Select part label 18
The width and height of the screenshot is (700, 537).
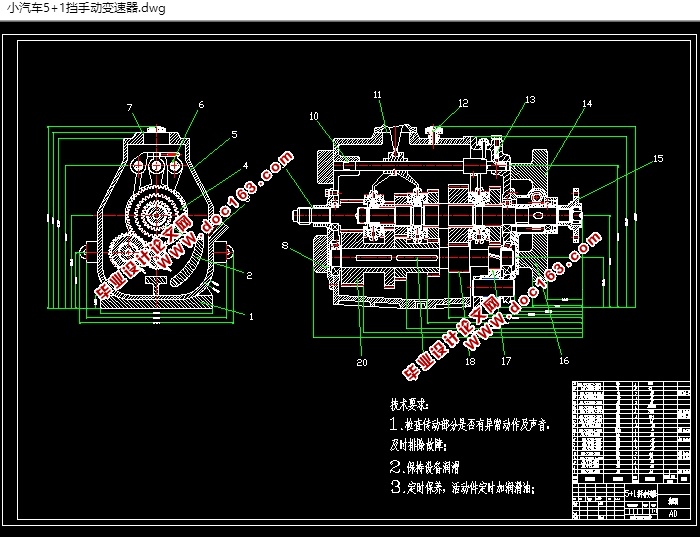click(x=470, y=361)
